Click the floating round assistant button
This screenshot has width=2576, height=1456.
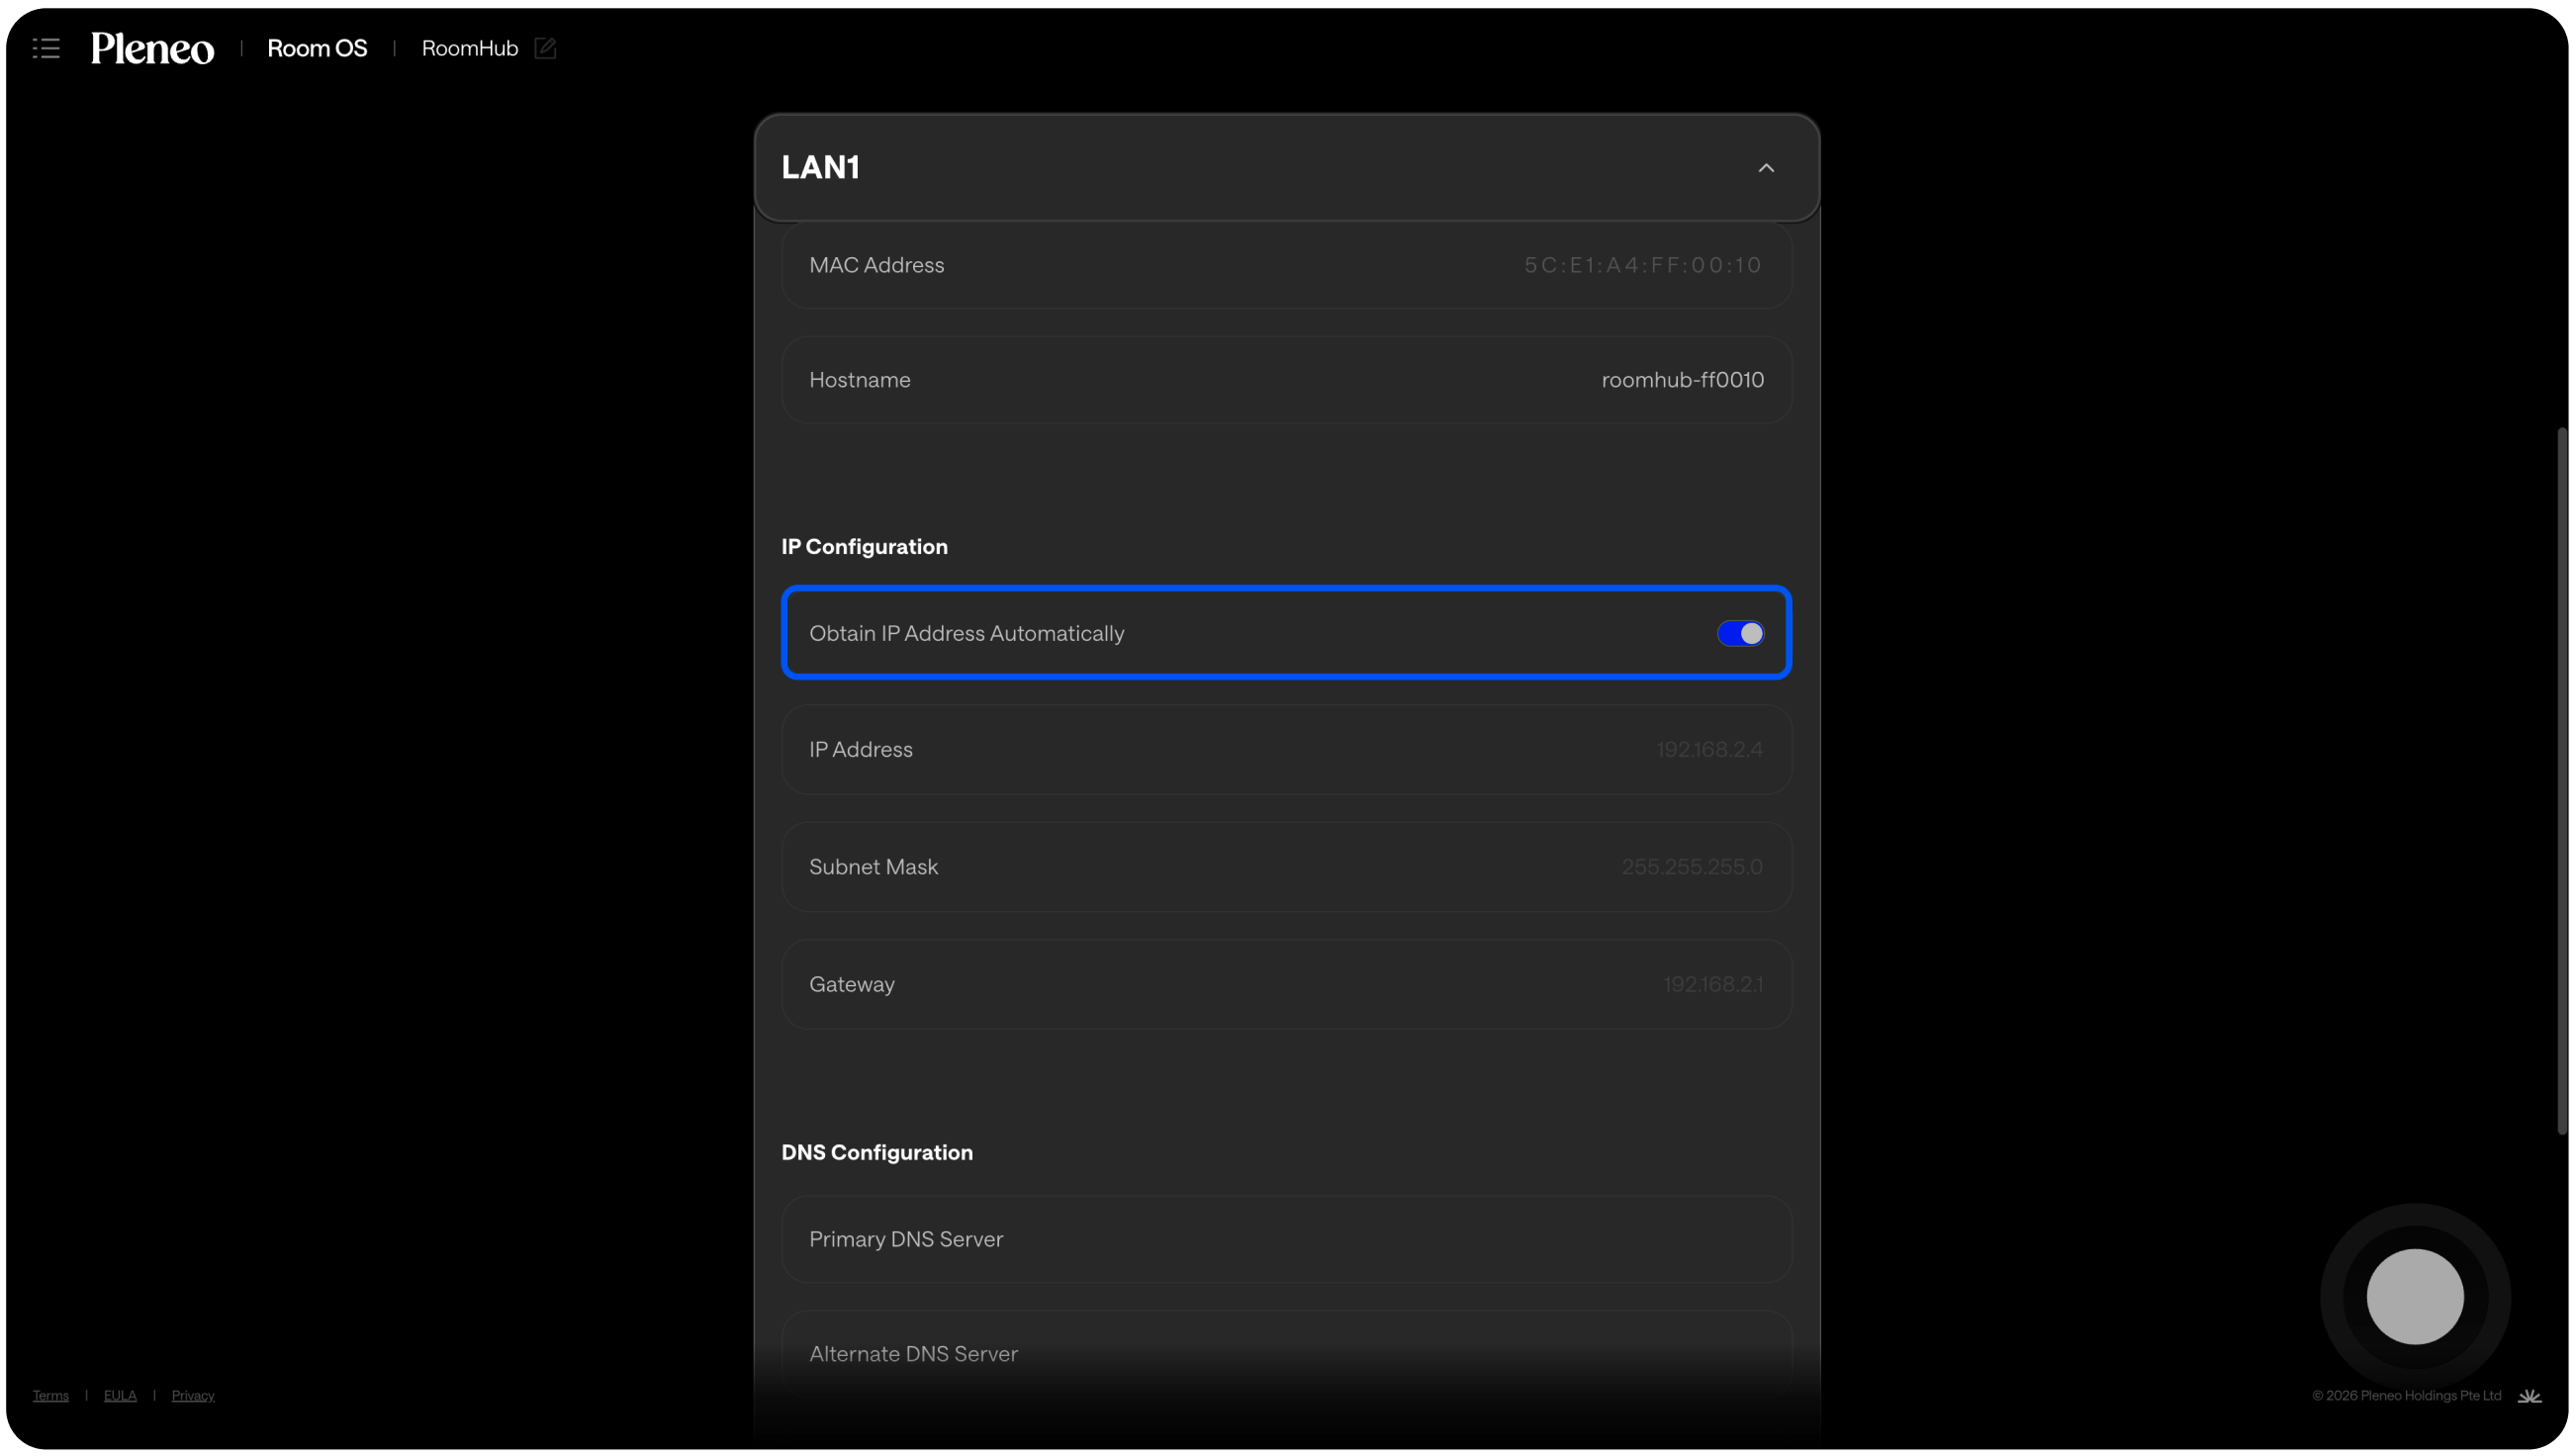coord(2414,1296)
